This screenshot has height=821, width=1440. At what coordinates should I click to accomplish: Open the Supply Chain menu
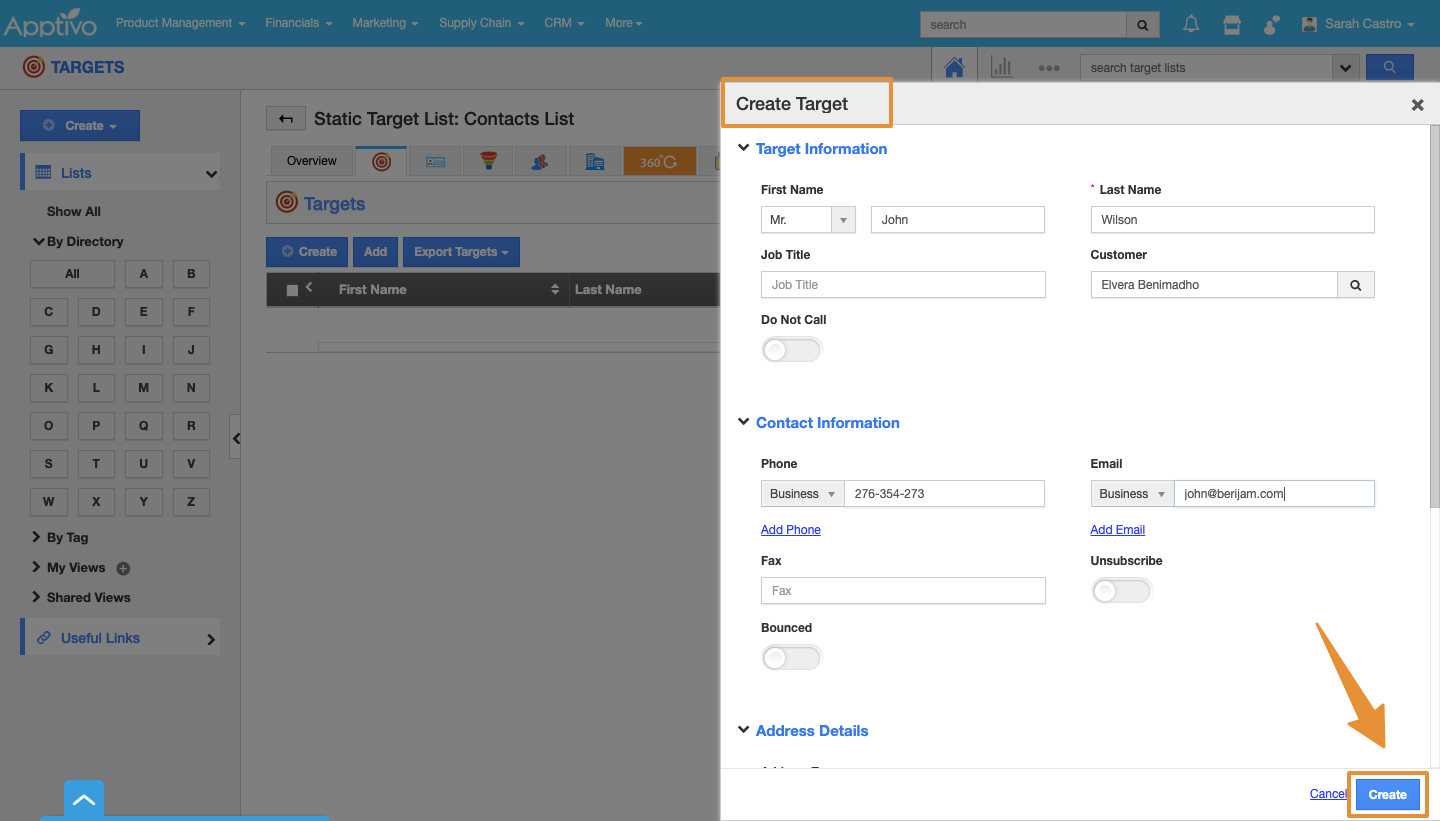tap(482, 23)
